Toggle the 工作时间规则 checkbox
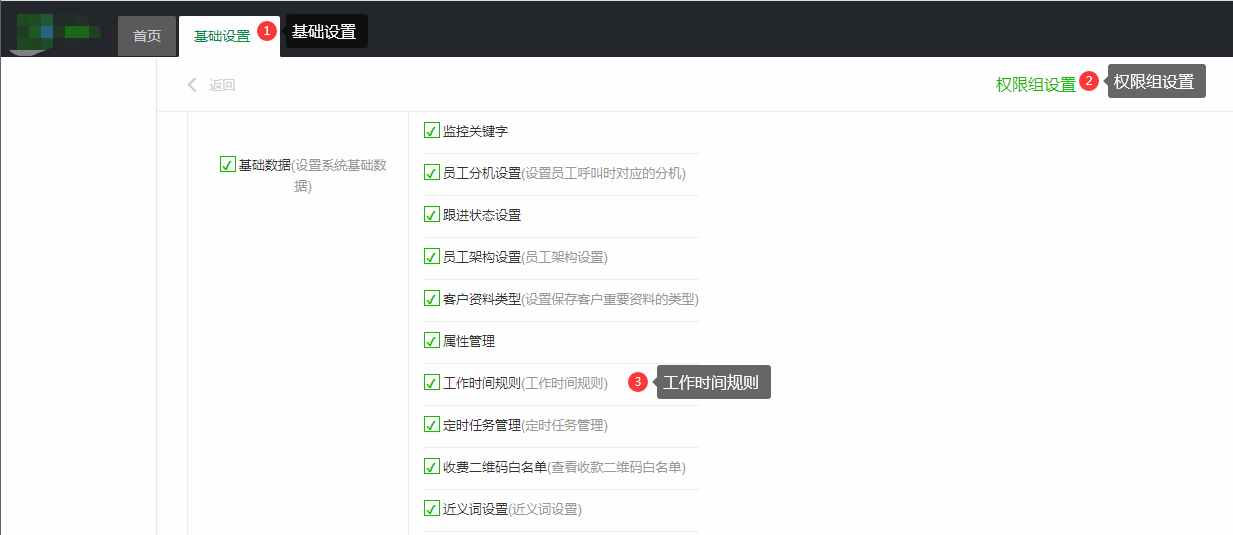Screen dimensions: 1233x535 [x=432, y=383]
